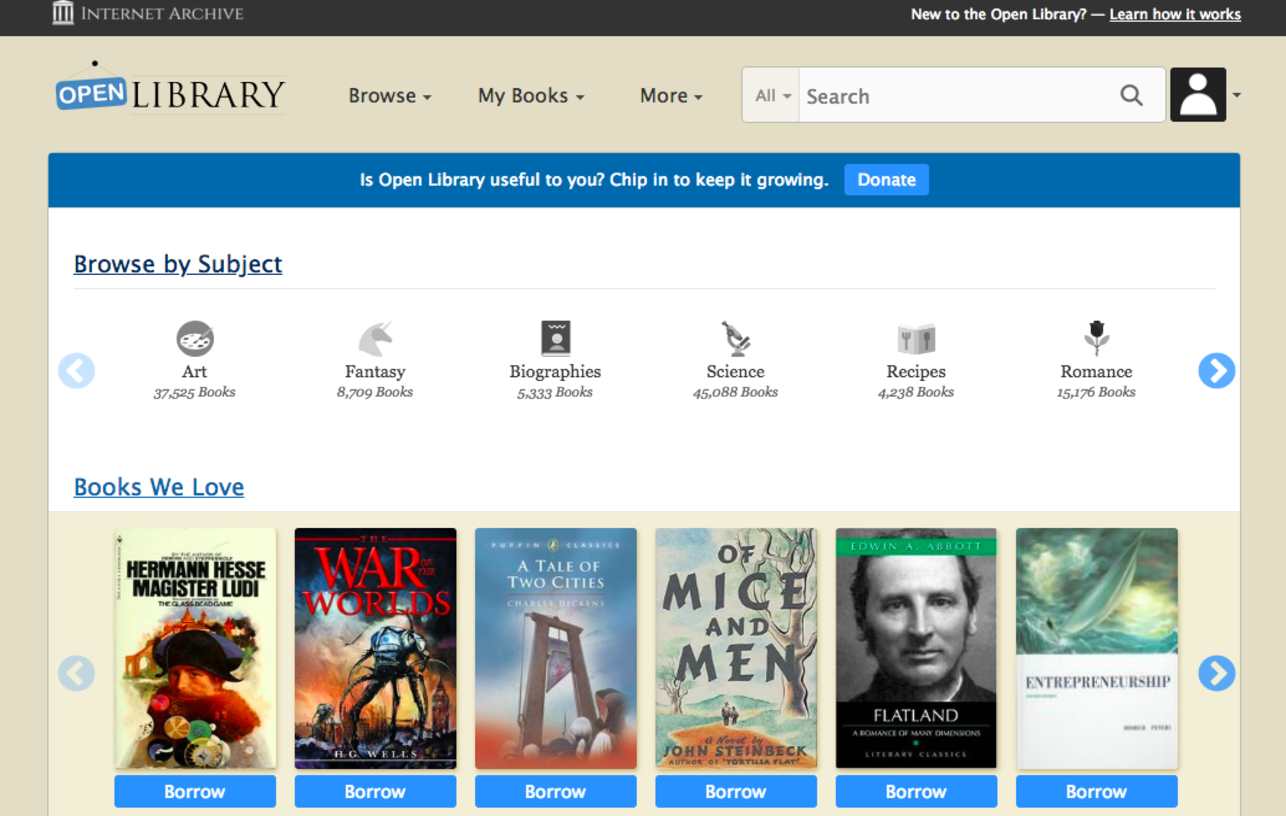Borrow the Of Mice and Men book
This screenshot has height=816, width=1286.
pyautogui.click(x=736, y=791)
